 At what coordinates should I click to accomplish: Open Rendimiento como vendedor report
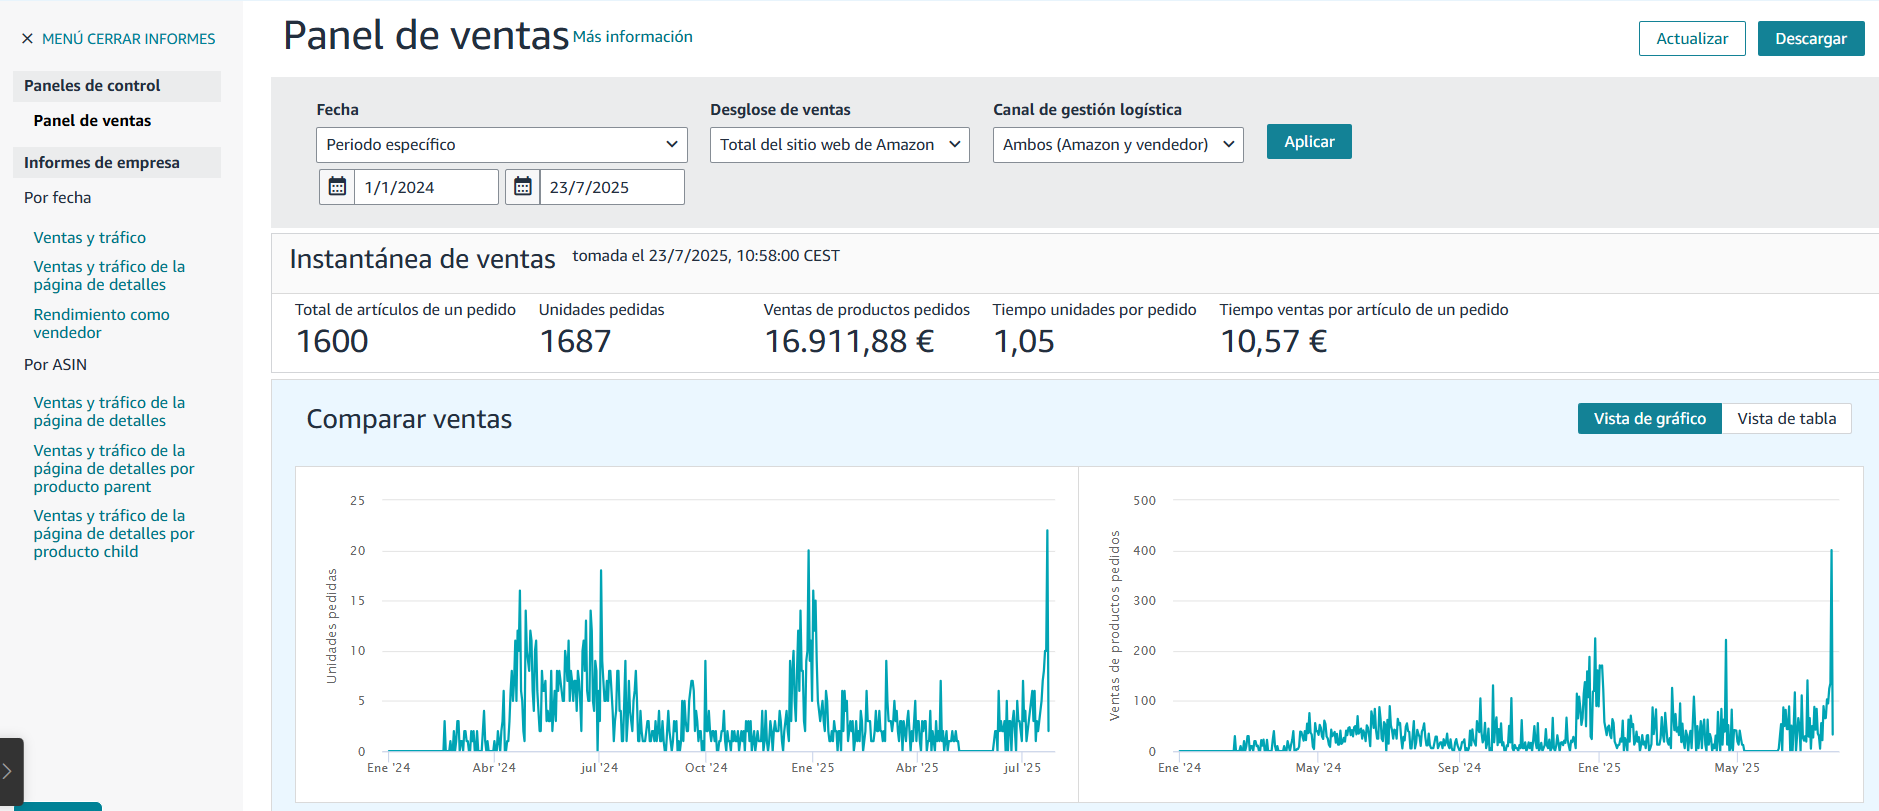(x=101, y=323)
